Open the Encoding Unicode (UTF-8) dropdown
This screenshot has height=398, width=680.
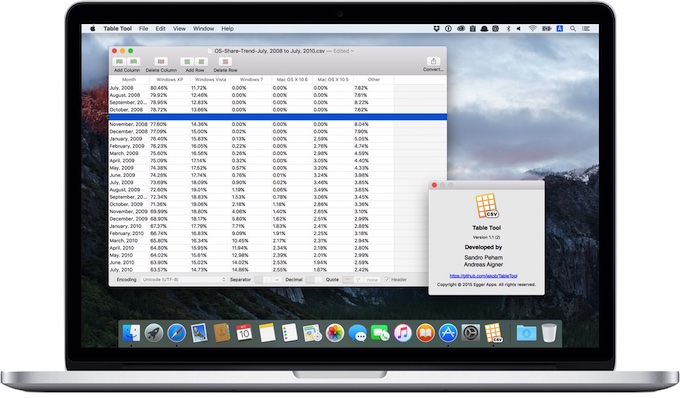183,280
